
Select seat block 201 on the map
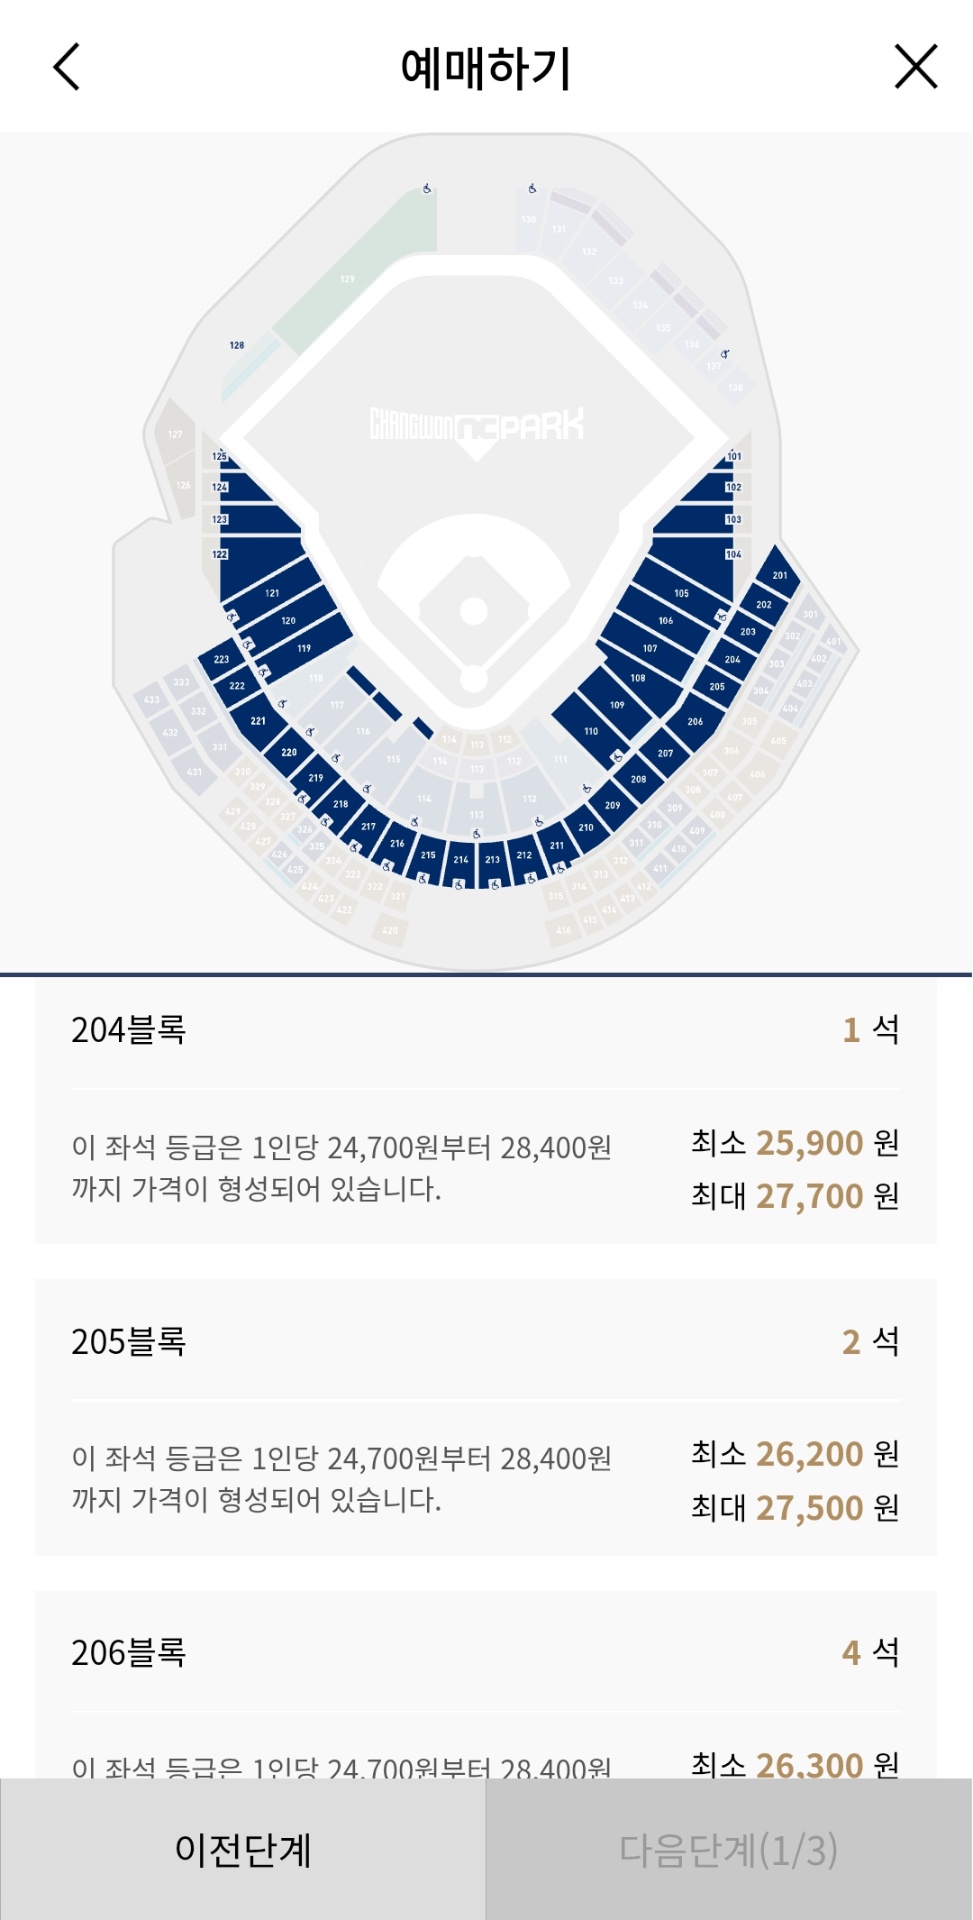779,574
